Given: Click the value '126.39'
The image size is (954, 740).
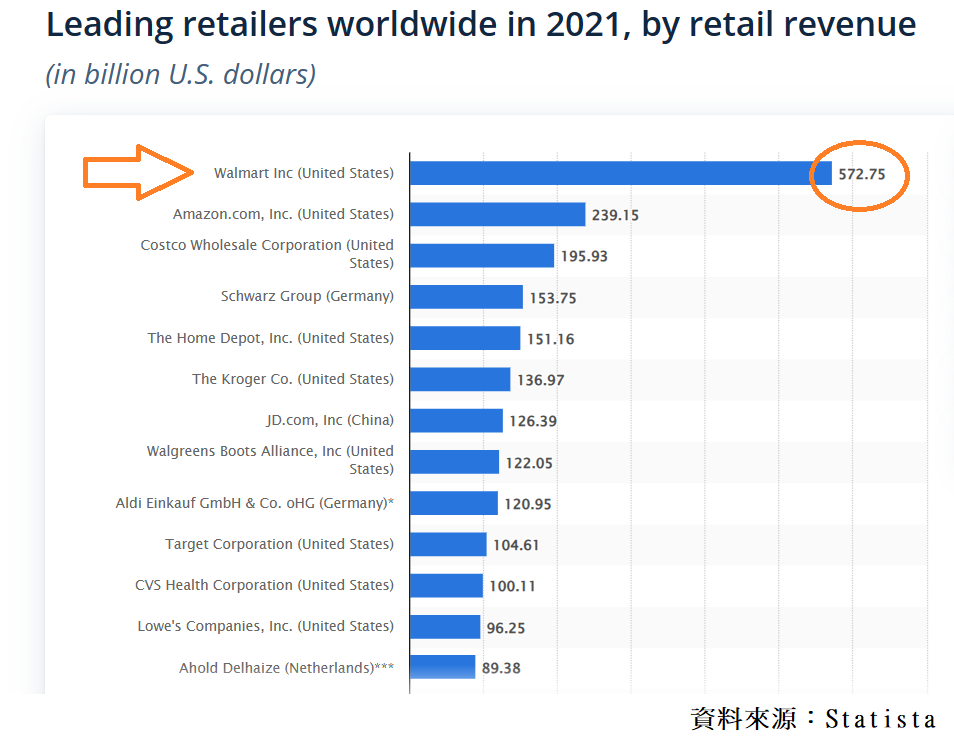Looking at the screenshot, I should pos(533,421).
